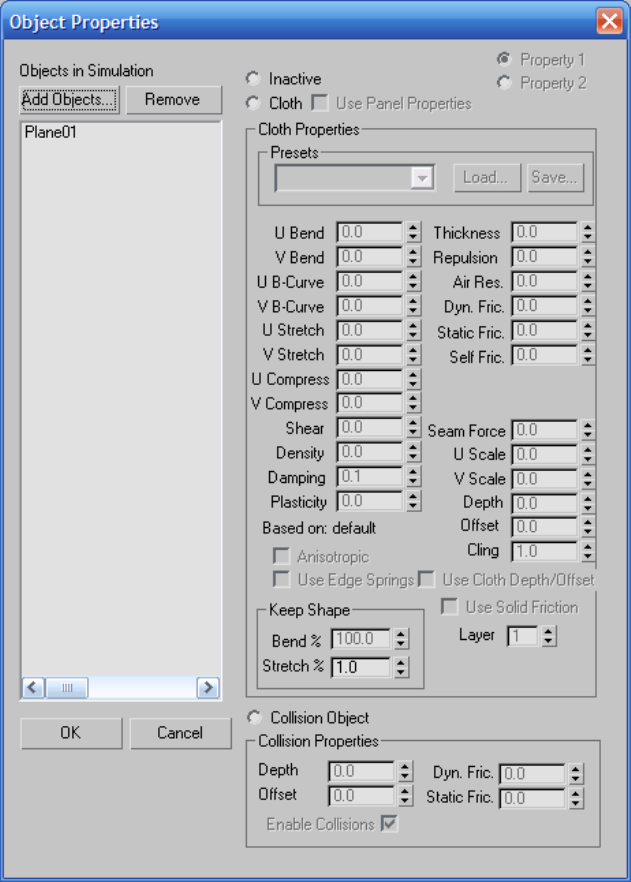Toggle Use Edge Springs checkbox
The image size is (631, 882).
pos(281,580)
